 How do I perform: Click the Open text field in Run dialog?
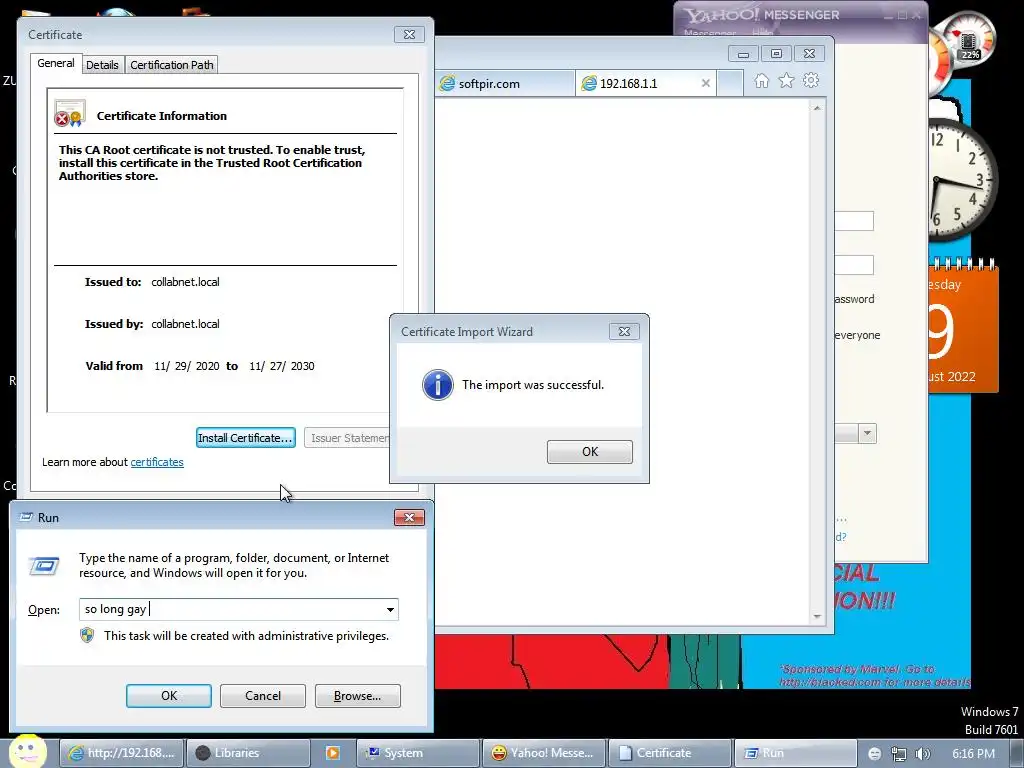coord(238,609)
